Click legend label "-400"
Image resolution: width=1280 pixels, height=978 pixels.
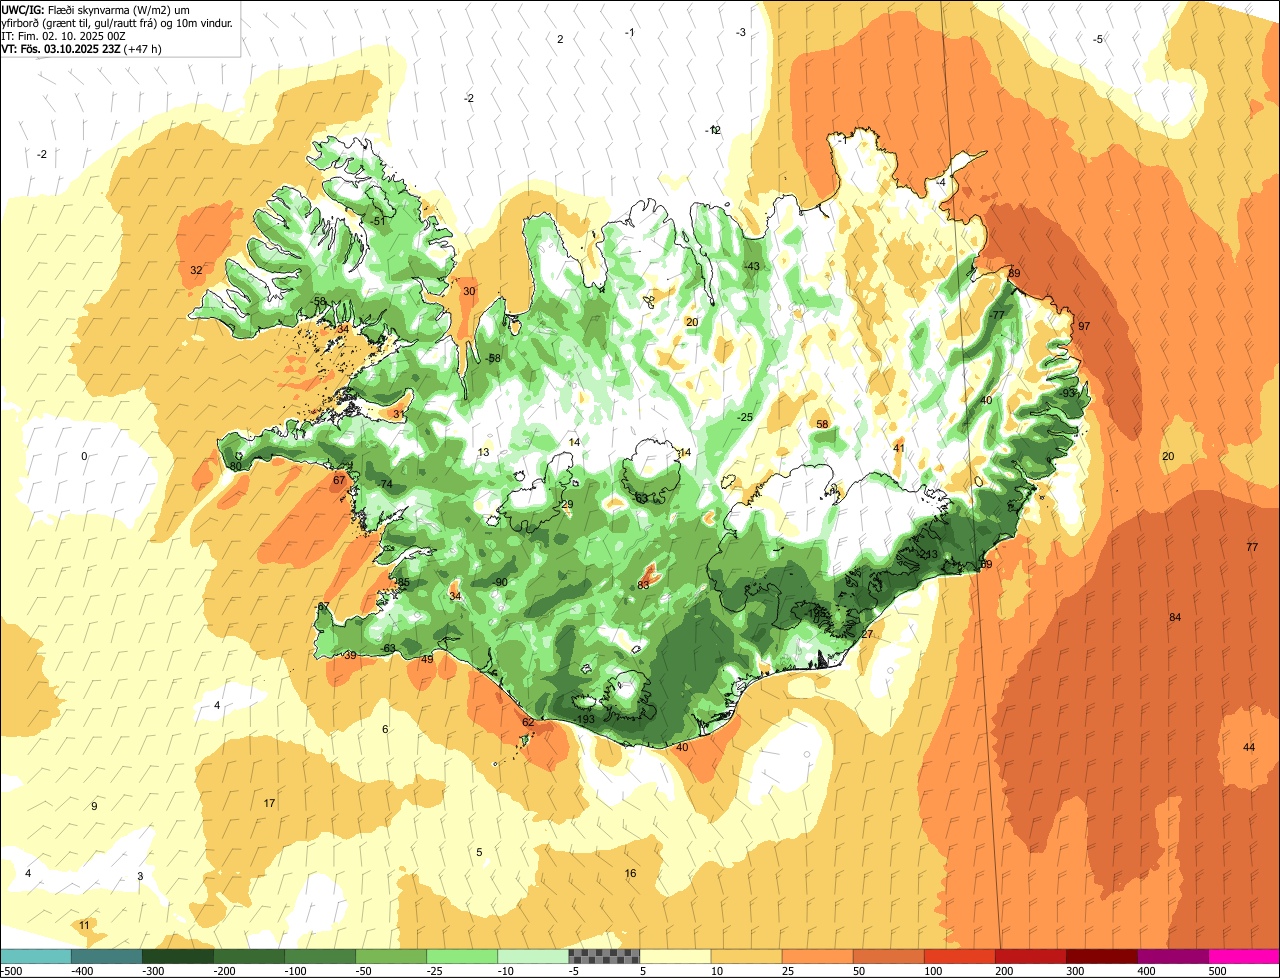[x=83, y=971]
